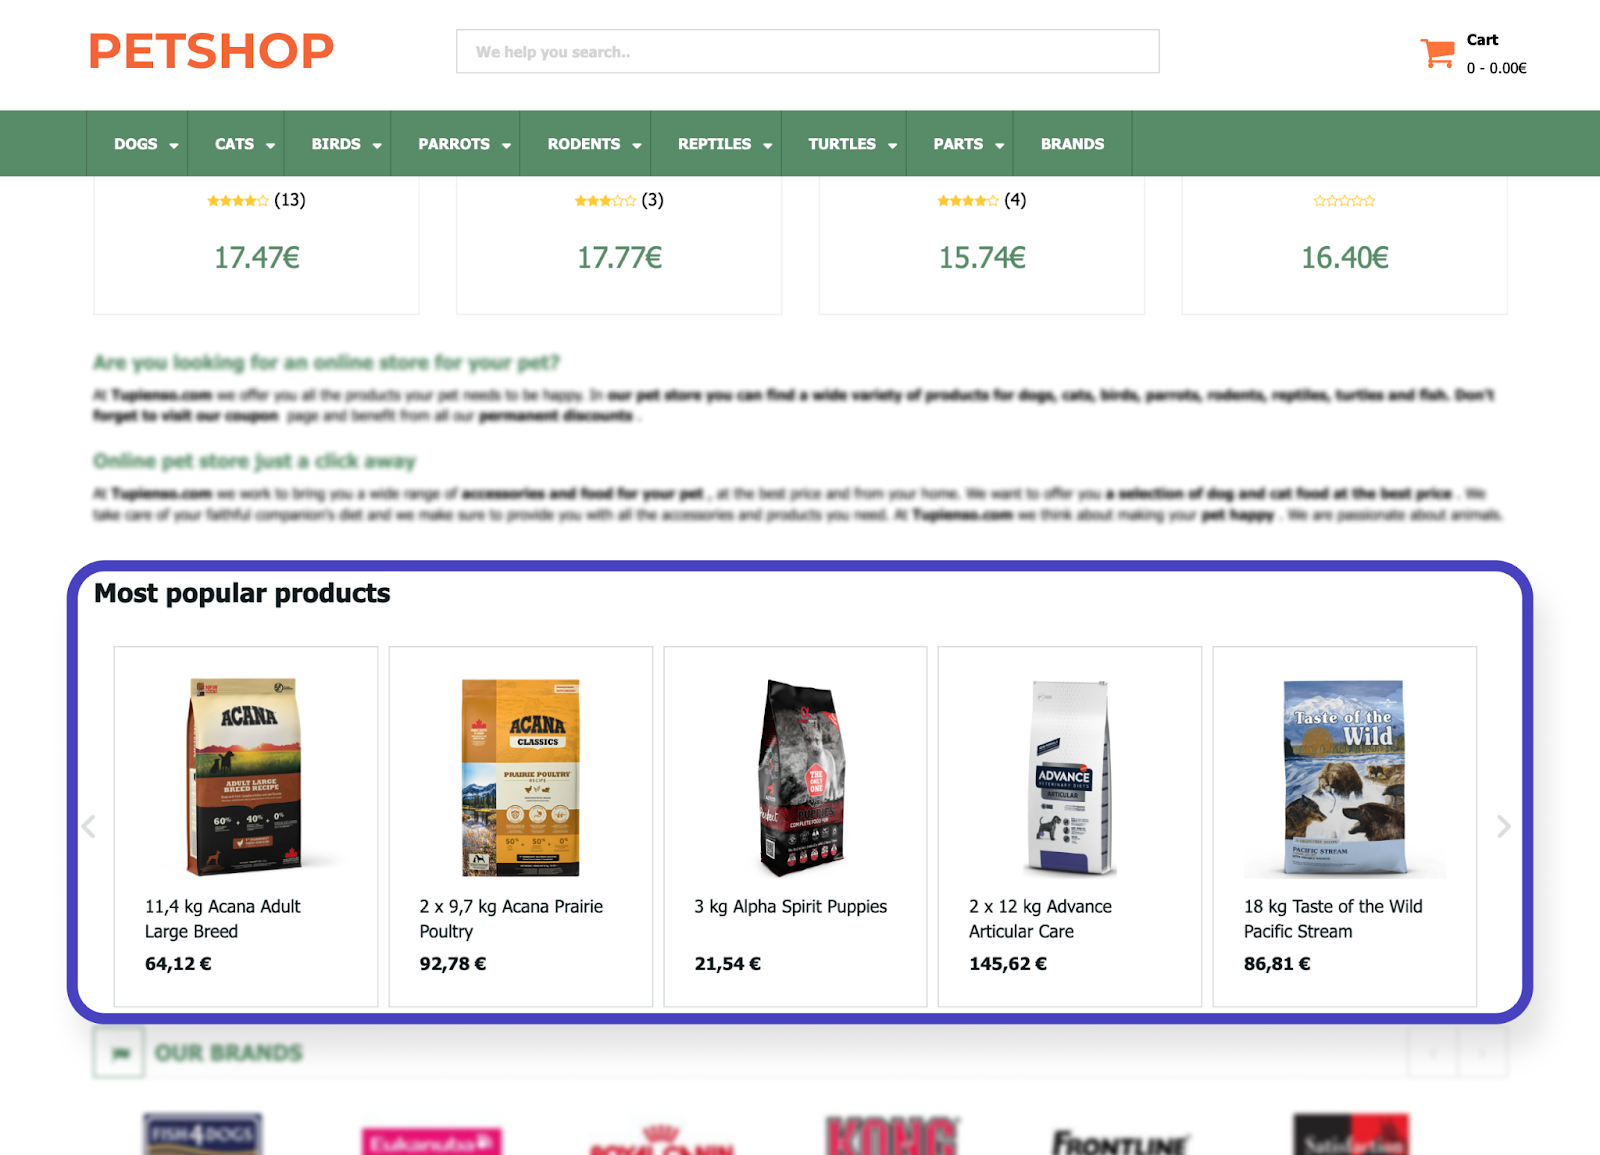Open the Reptiles dropdown menu

click(x=724, y=144)
